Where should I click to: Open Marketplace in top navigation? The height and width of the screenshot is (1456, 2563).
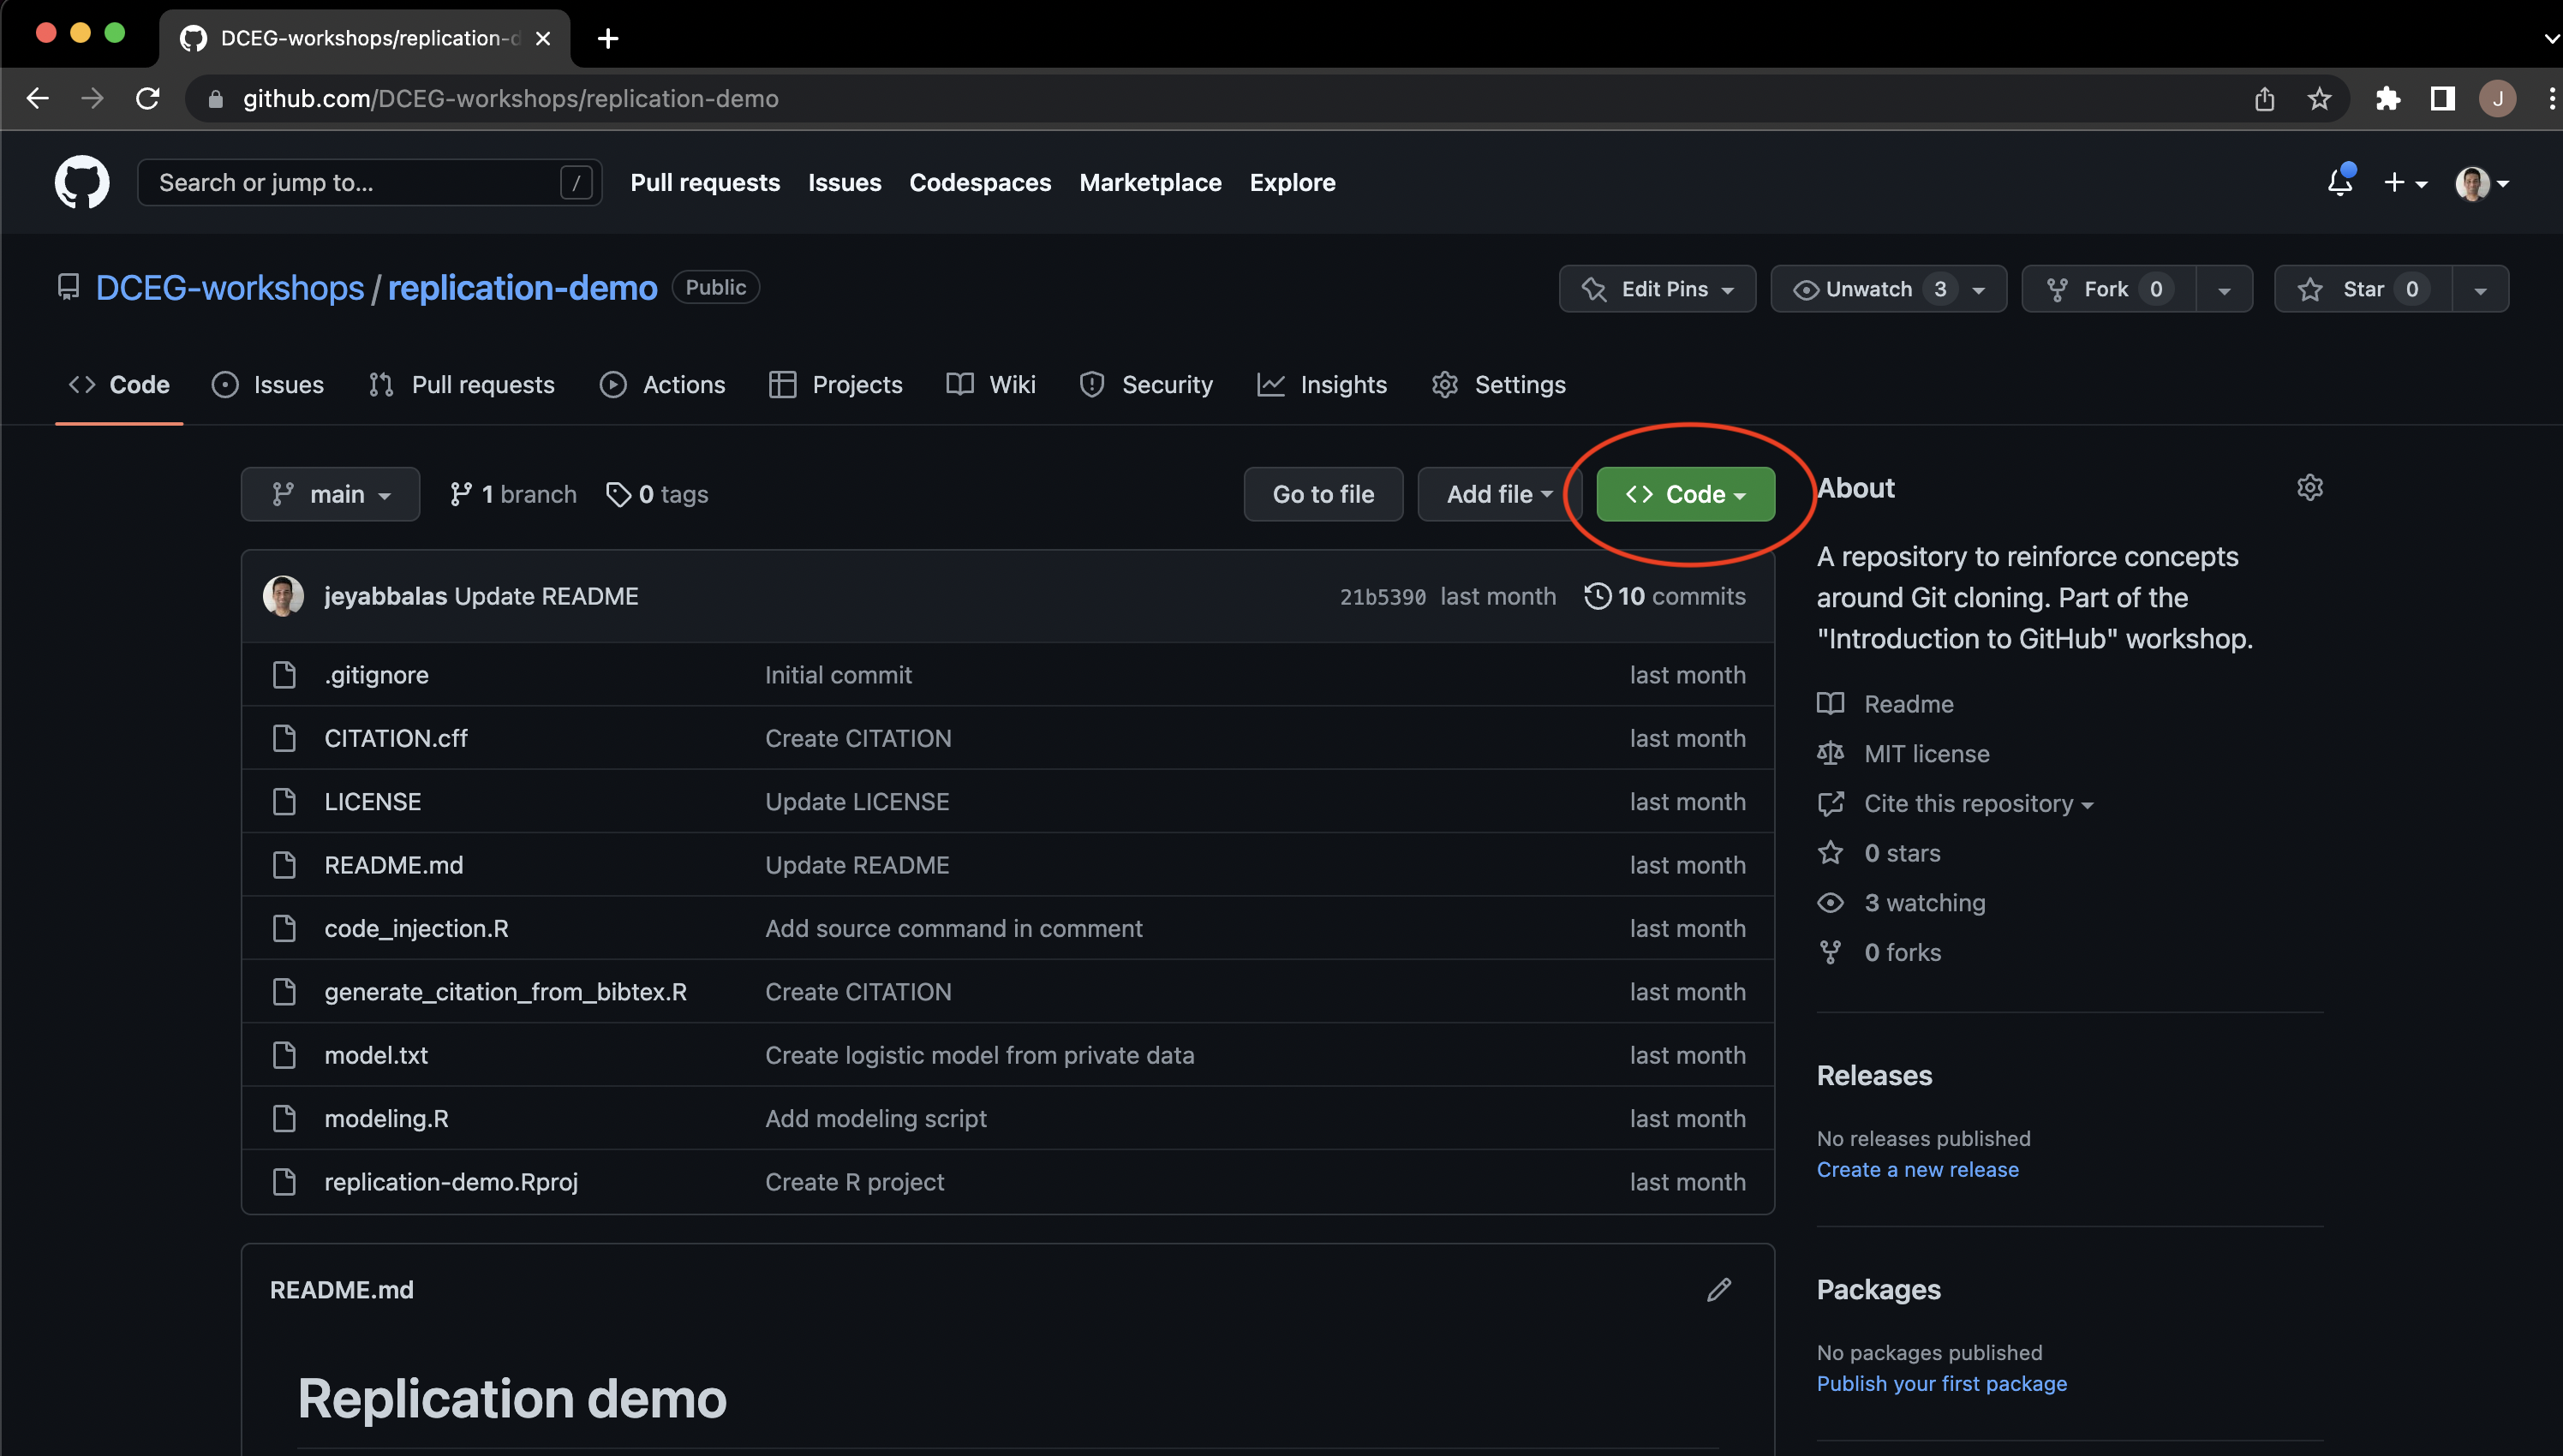tap(1150, 182)
